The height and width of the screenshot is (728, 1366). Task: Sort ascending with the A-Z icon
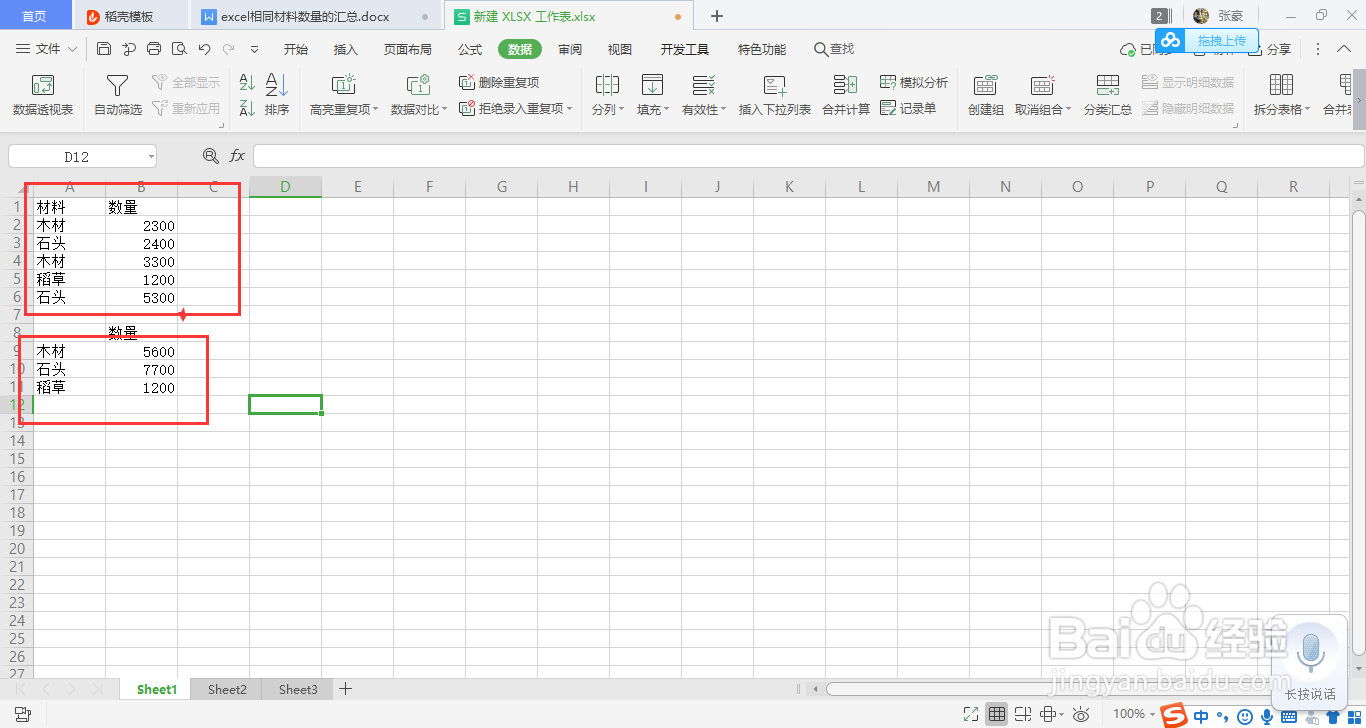(248, 83)
